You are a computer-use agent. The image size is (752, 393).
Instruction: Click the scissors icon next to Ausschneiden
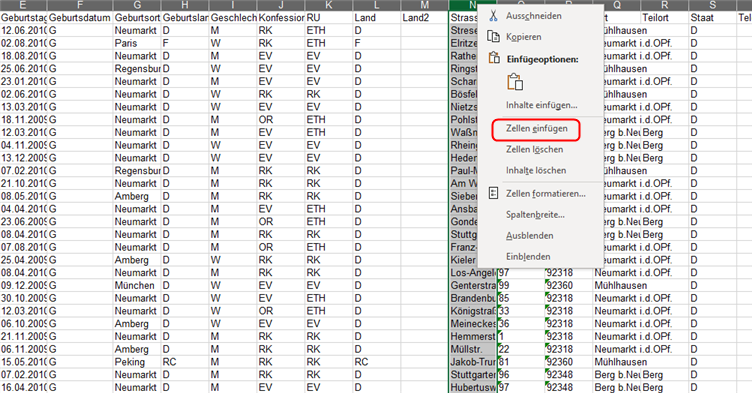coord(493,16)
